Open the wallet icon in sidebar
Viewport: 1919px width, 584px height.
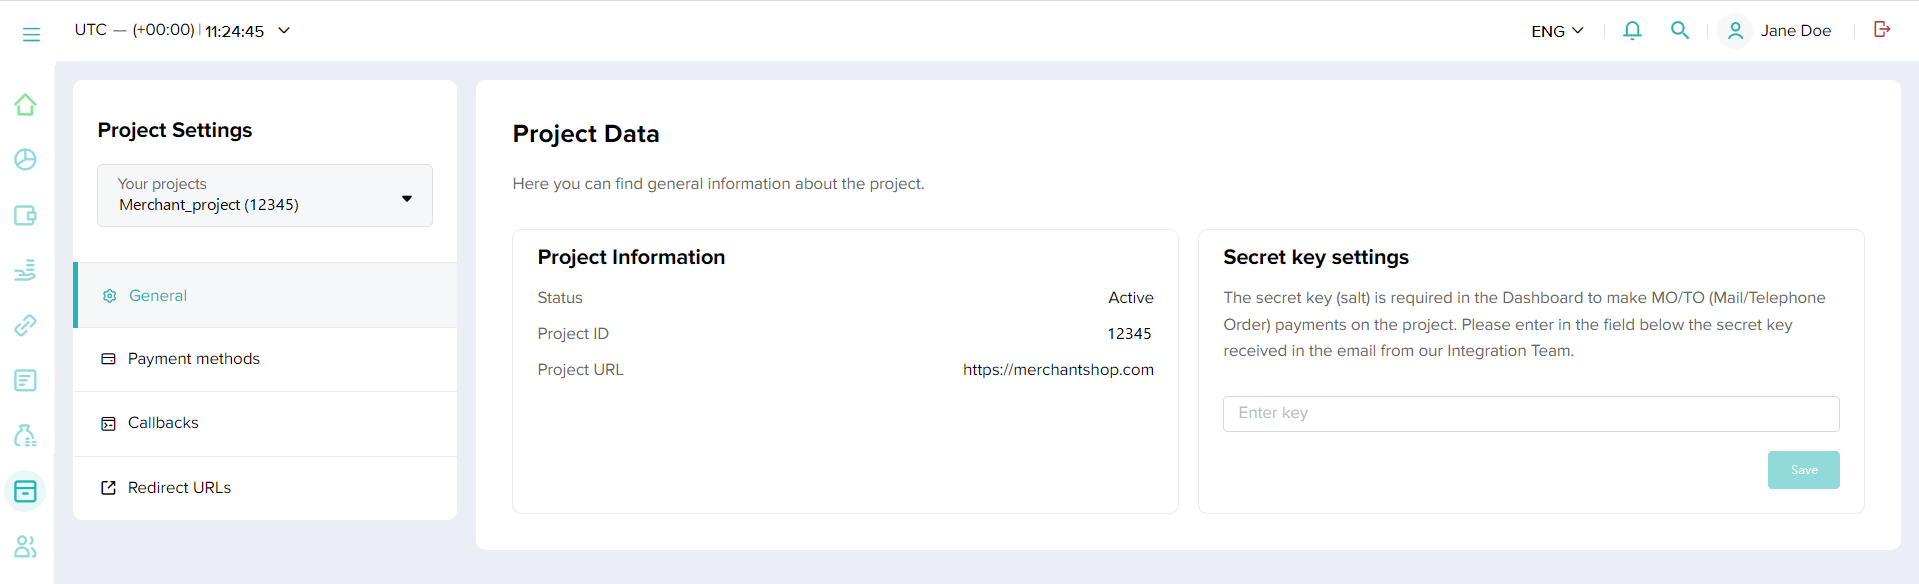point(26,216)
